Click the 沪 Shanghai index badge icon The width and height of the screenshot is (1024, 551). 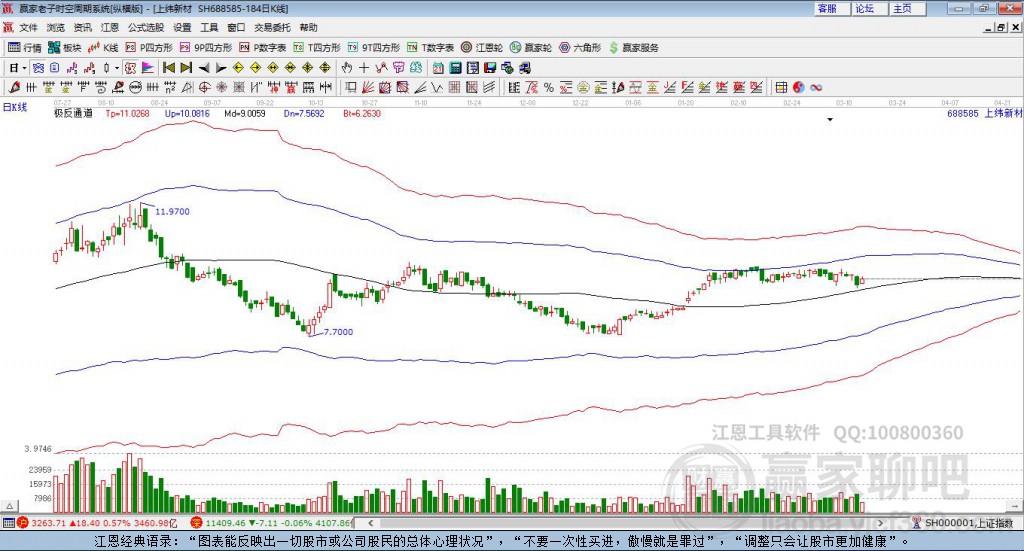pyautogui.click(x=23, y=522)
